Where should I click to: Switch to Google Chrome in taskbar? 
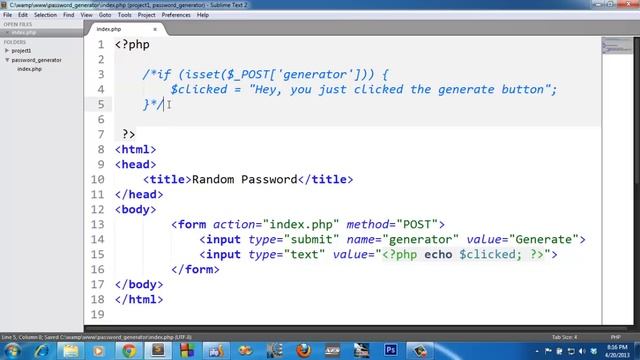coord(129,351)
